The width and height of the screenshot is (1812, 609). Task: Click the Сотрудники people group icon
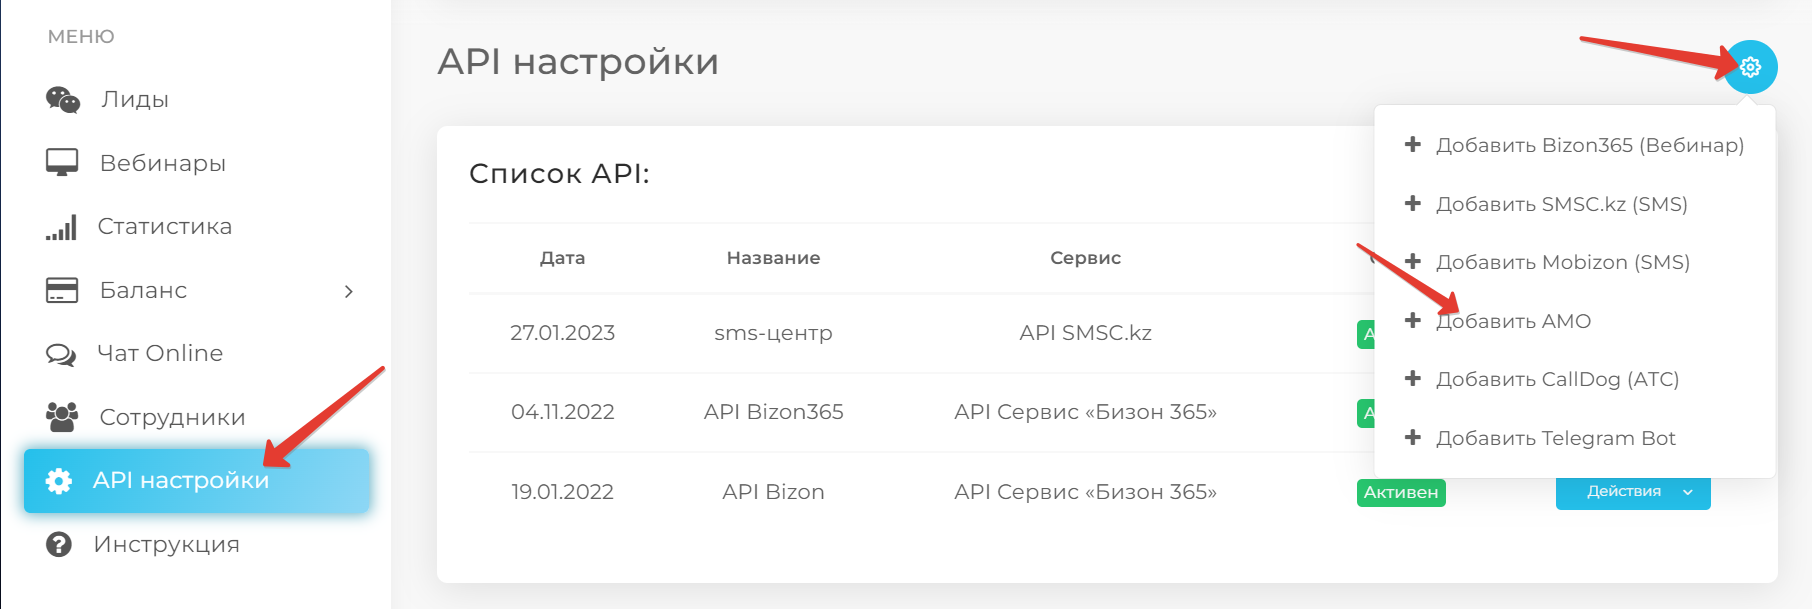62,417
